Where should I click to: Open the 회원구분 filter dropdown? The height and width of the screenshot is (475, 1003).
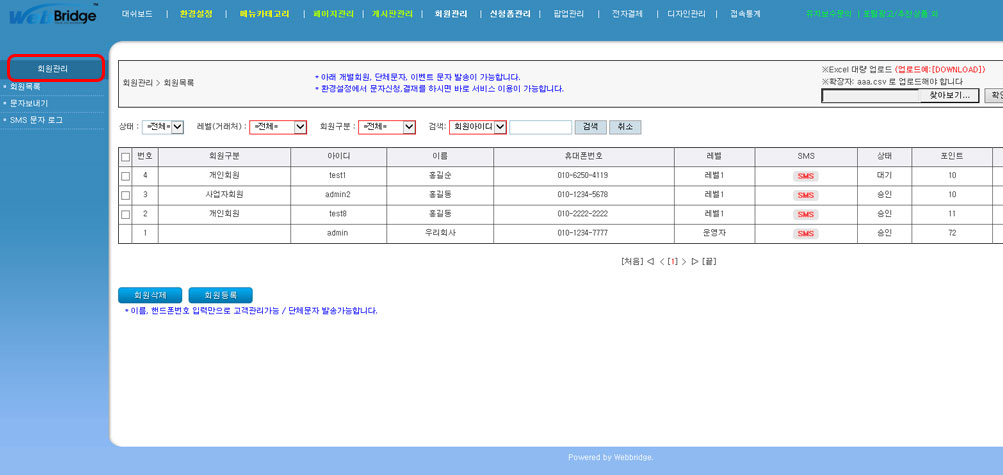coord(387,127)
